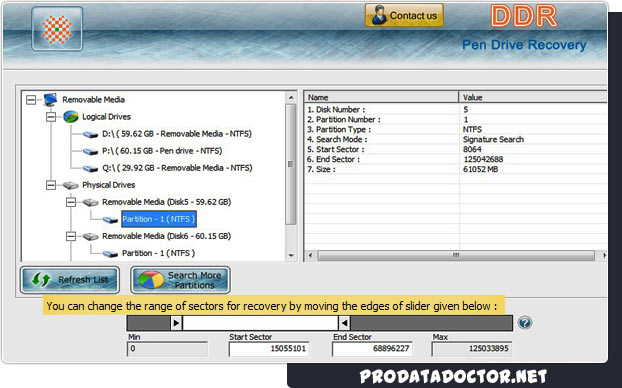Click details horizontal scrollbar left arrow

pyautogui.click(x=310, y=255)
